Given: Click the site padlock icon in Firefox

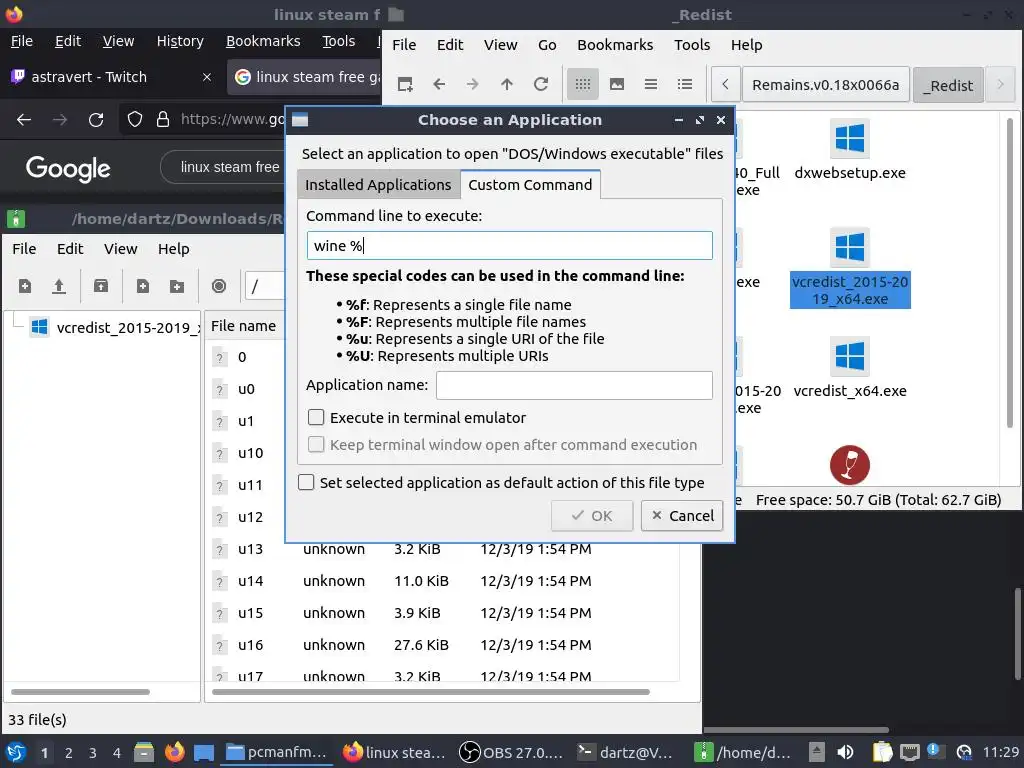Looking at the screenshot, I should [x=163, y=120].
